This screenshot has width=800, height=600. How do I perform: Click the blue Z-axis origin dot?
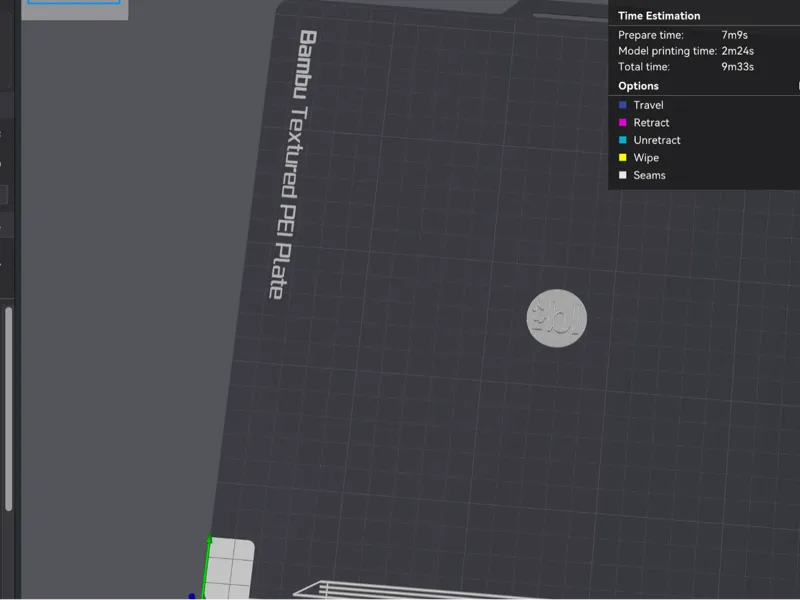192,596
